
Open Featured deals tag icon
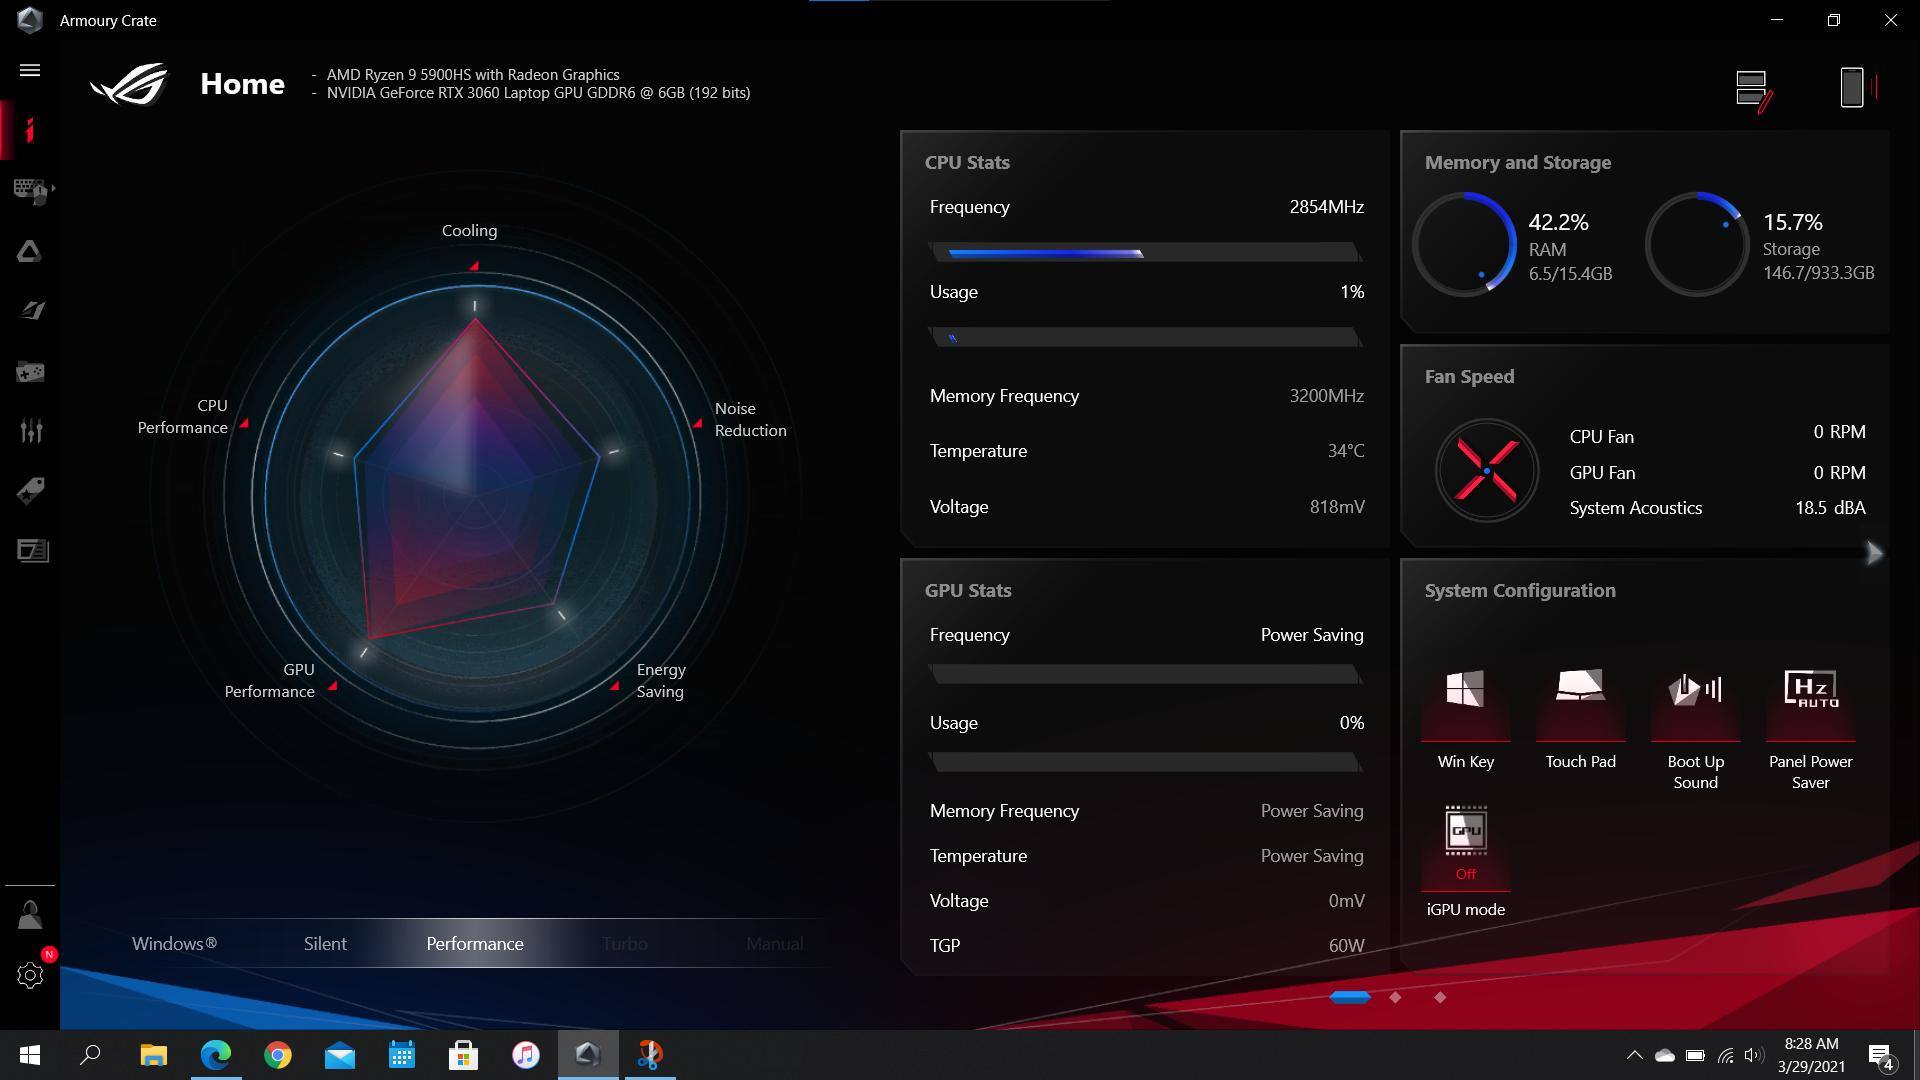31,491
